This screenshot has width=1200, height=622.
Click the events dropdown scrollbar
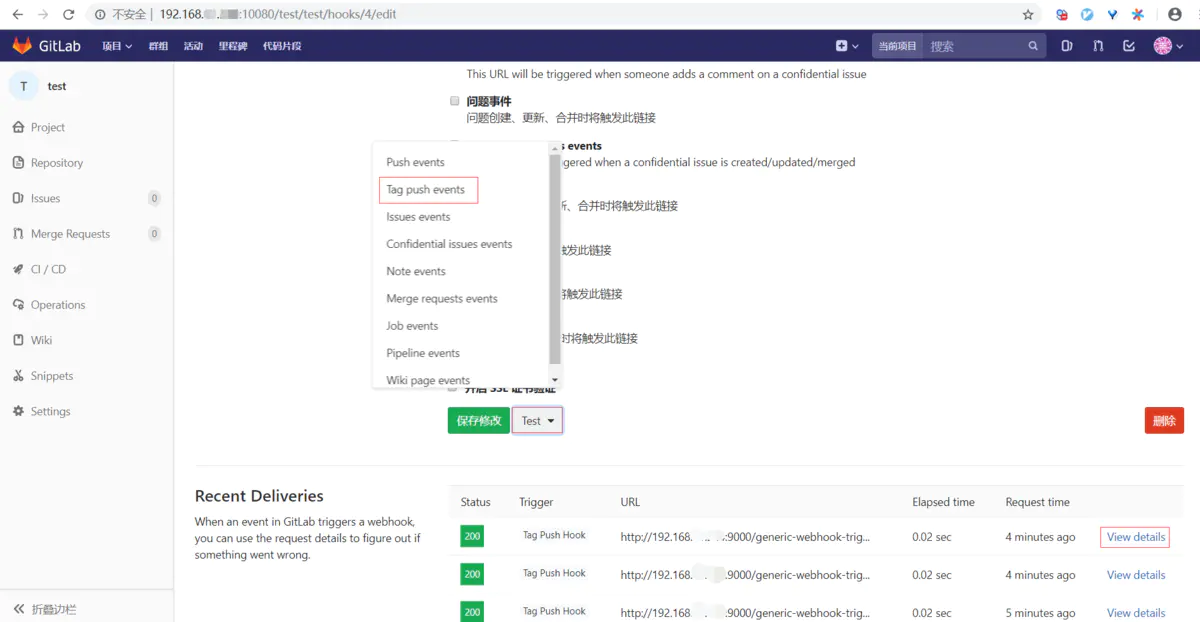coord(556,260)
